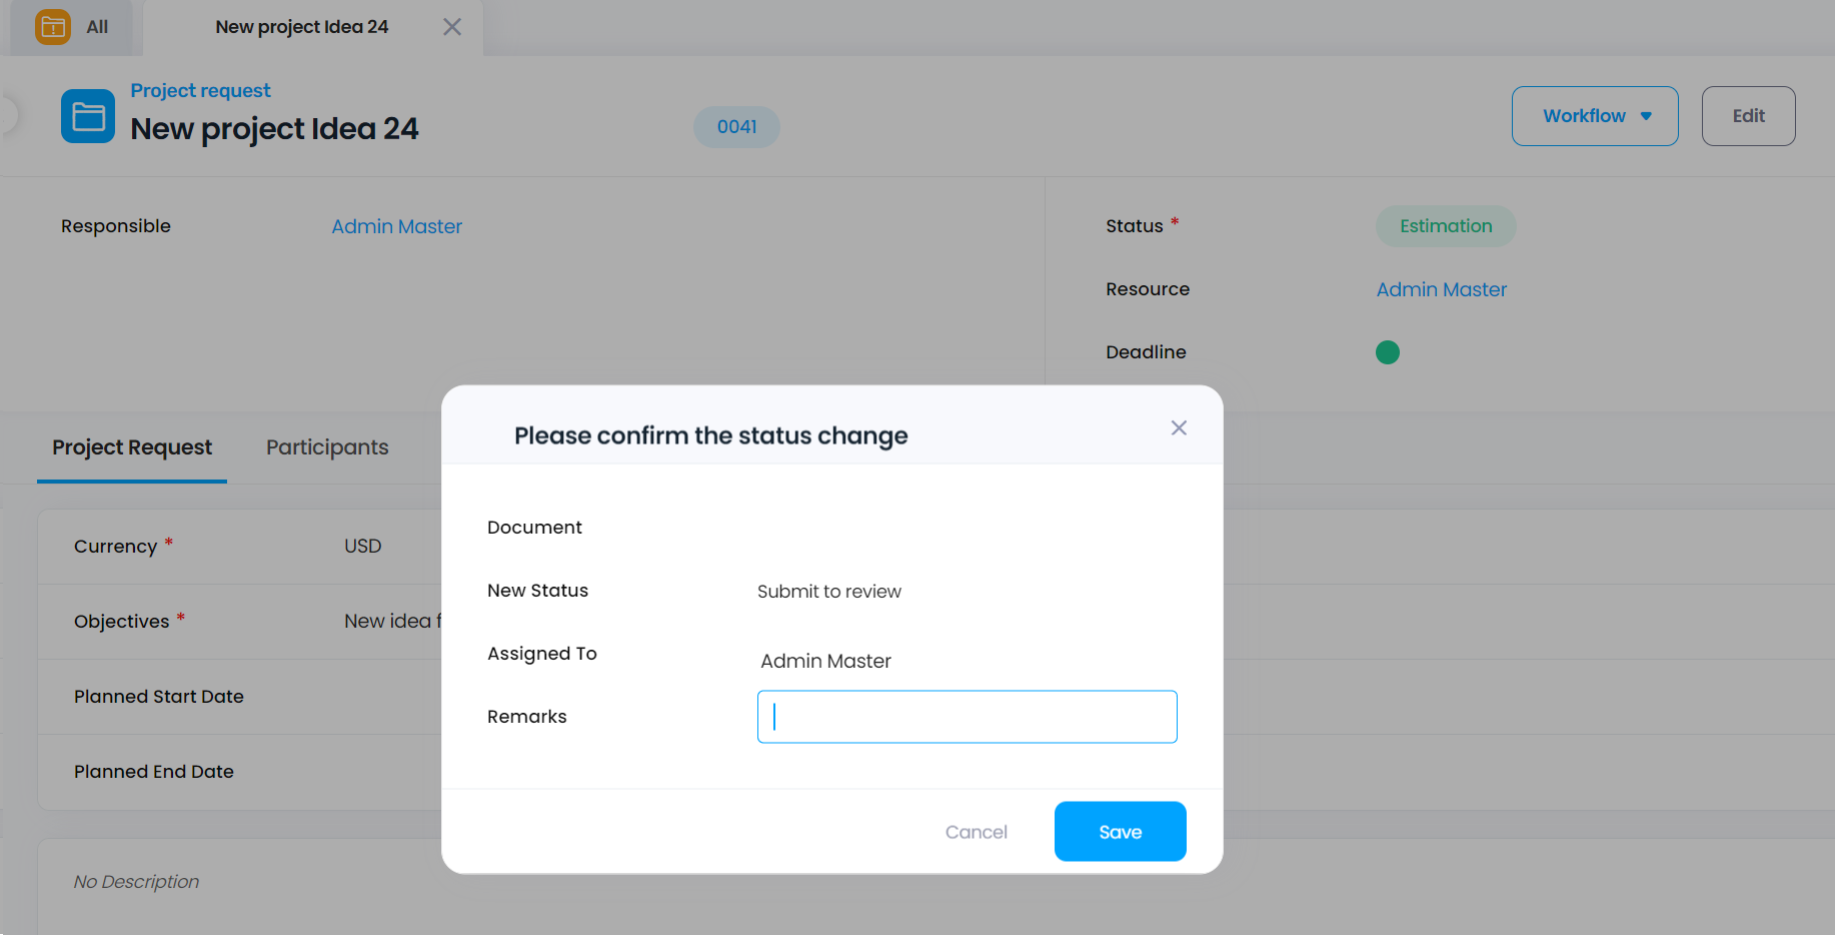Click the Planned End Date label
Viewport: 1835px width, 935px height.
(x=154, y=772)
